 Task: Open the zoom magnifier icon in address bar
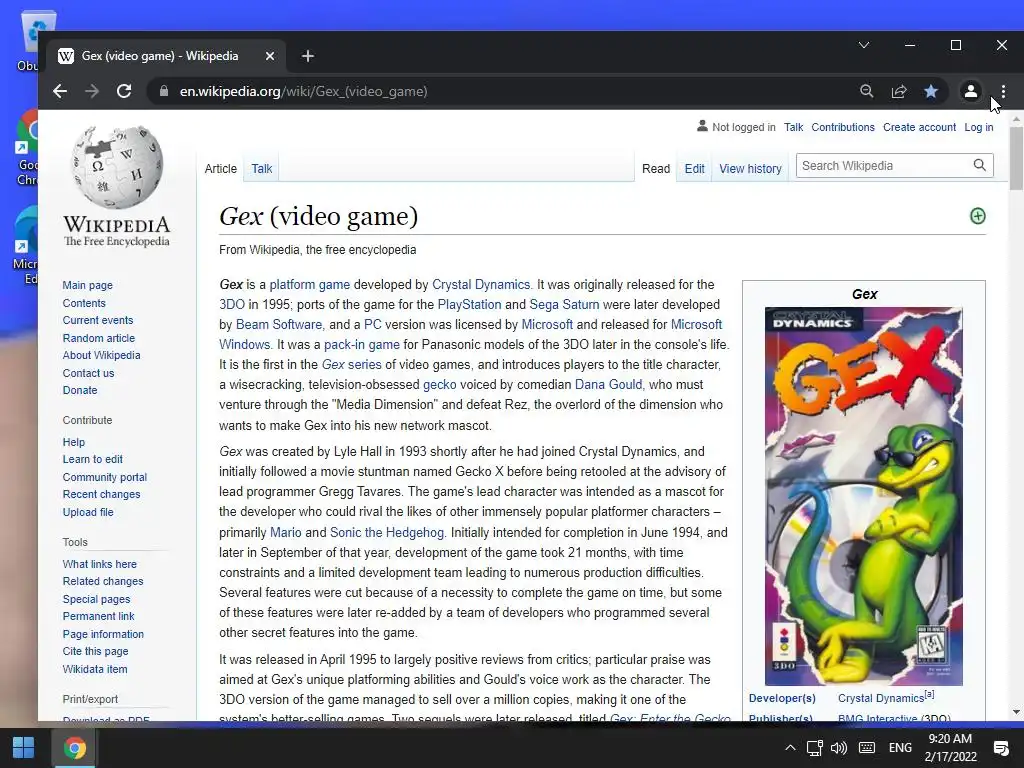point(867,91)
